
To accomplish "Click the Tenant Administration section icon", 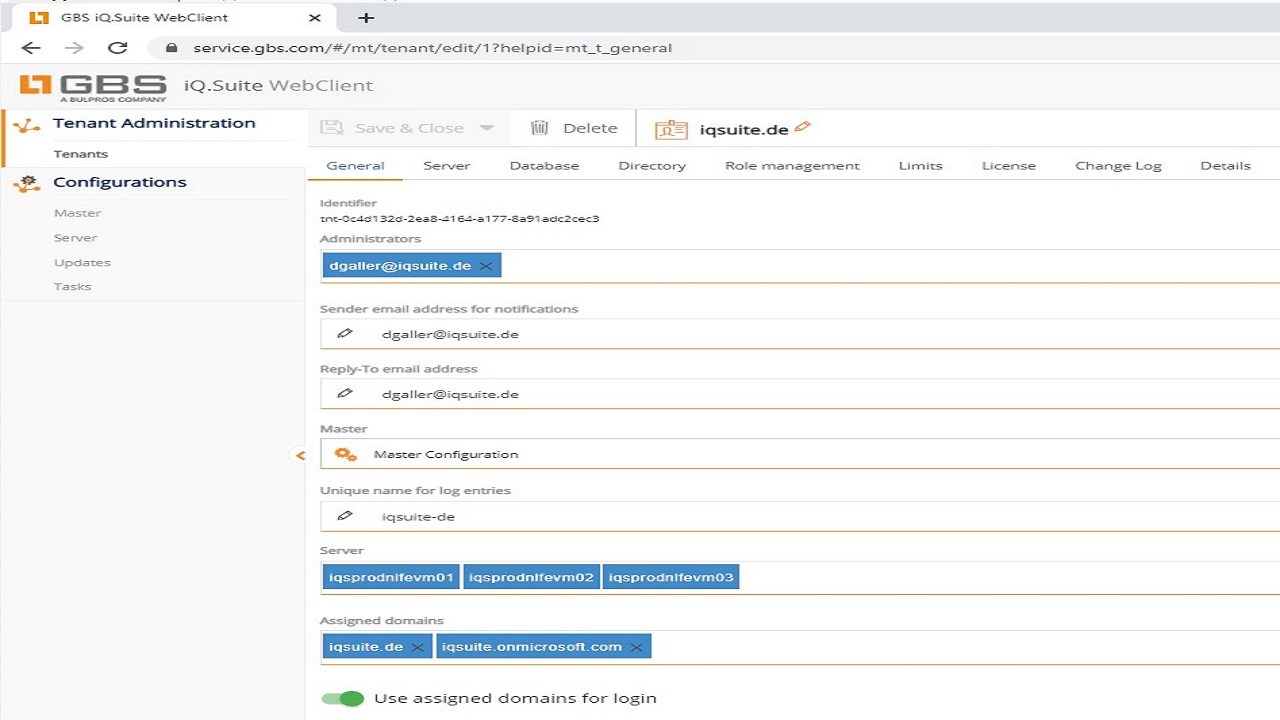I will 27,125.
